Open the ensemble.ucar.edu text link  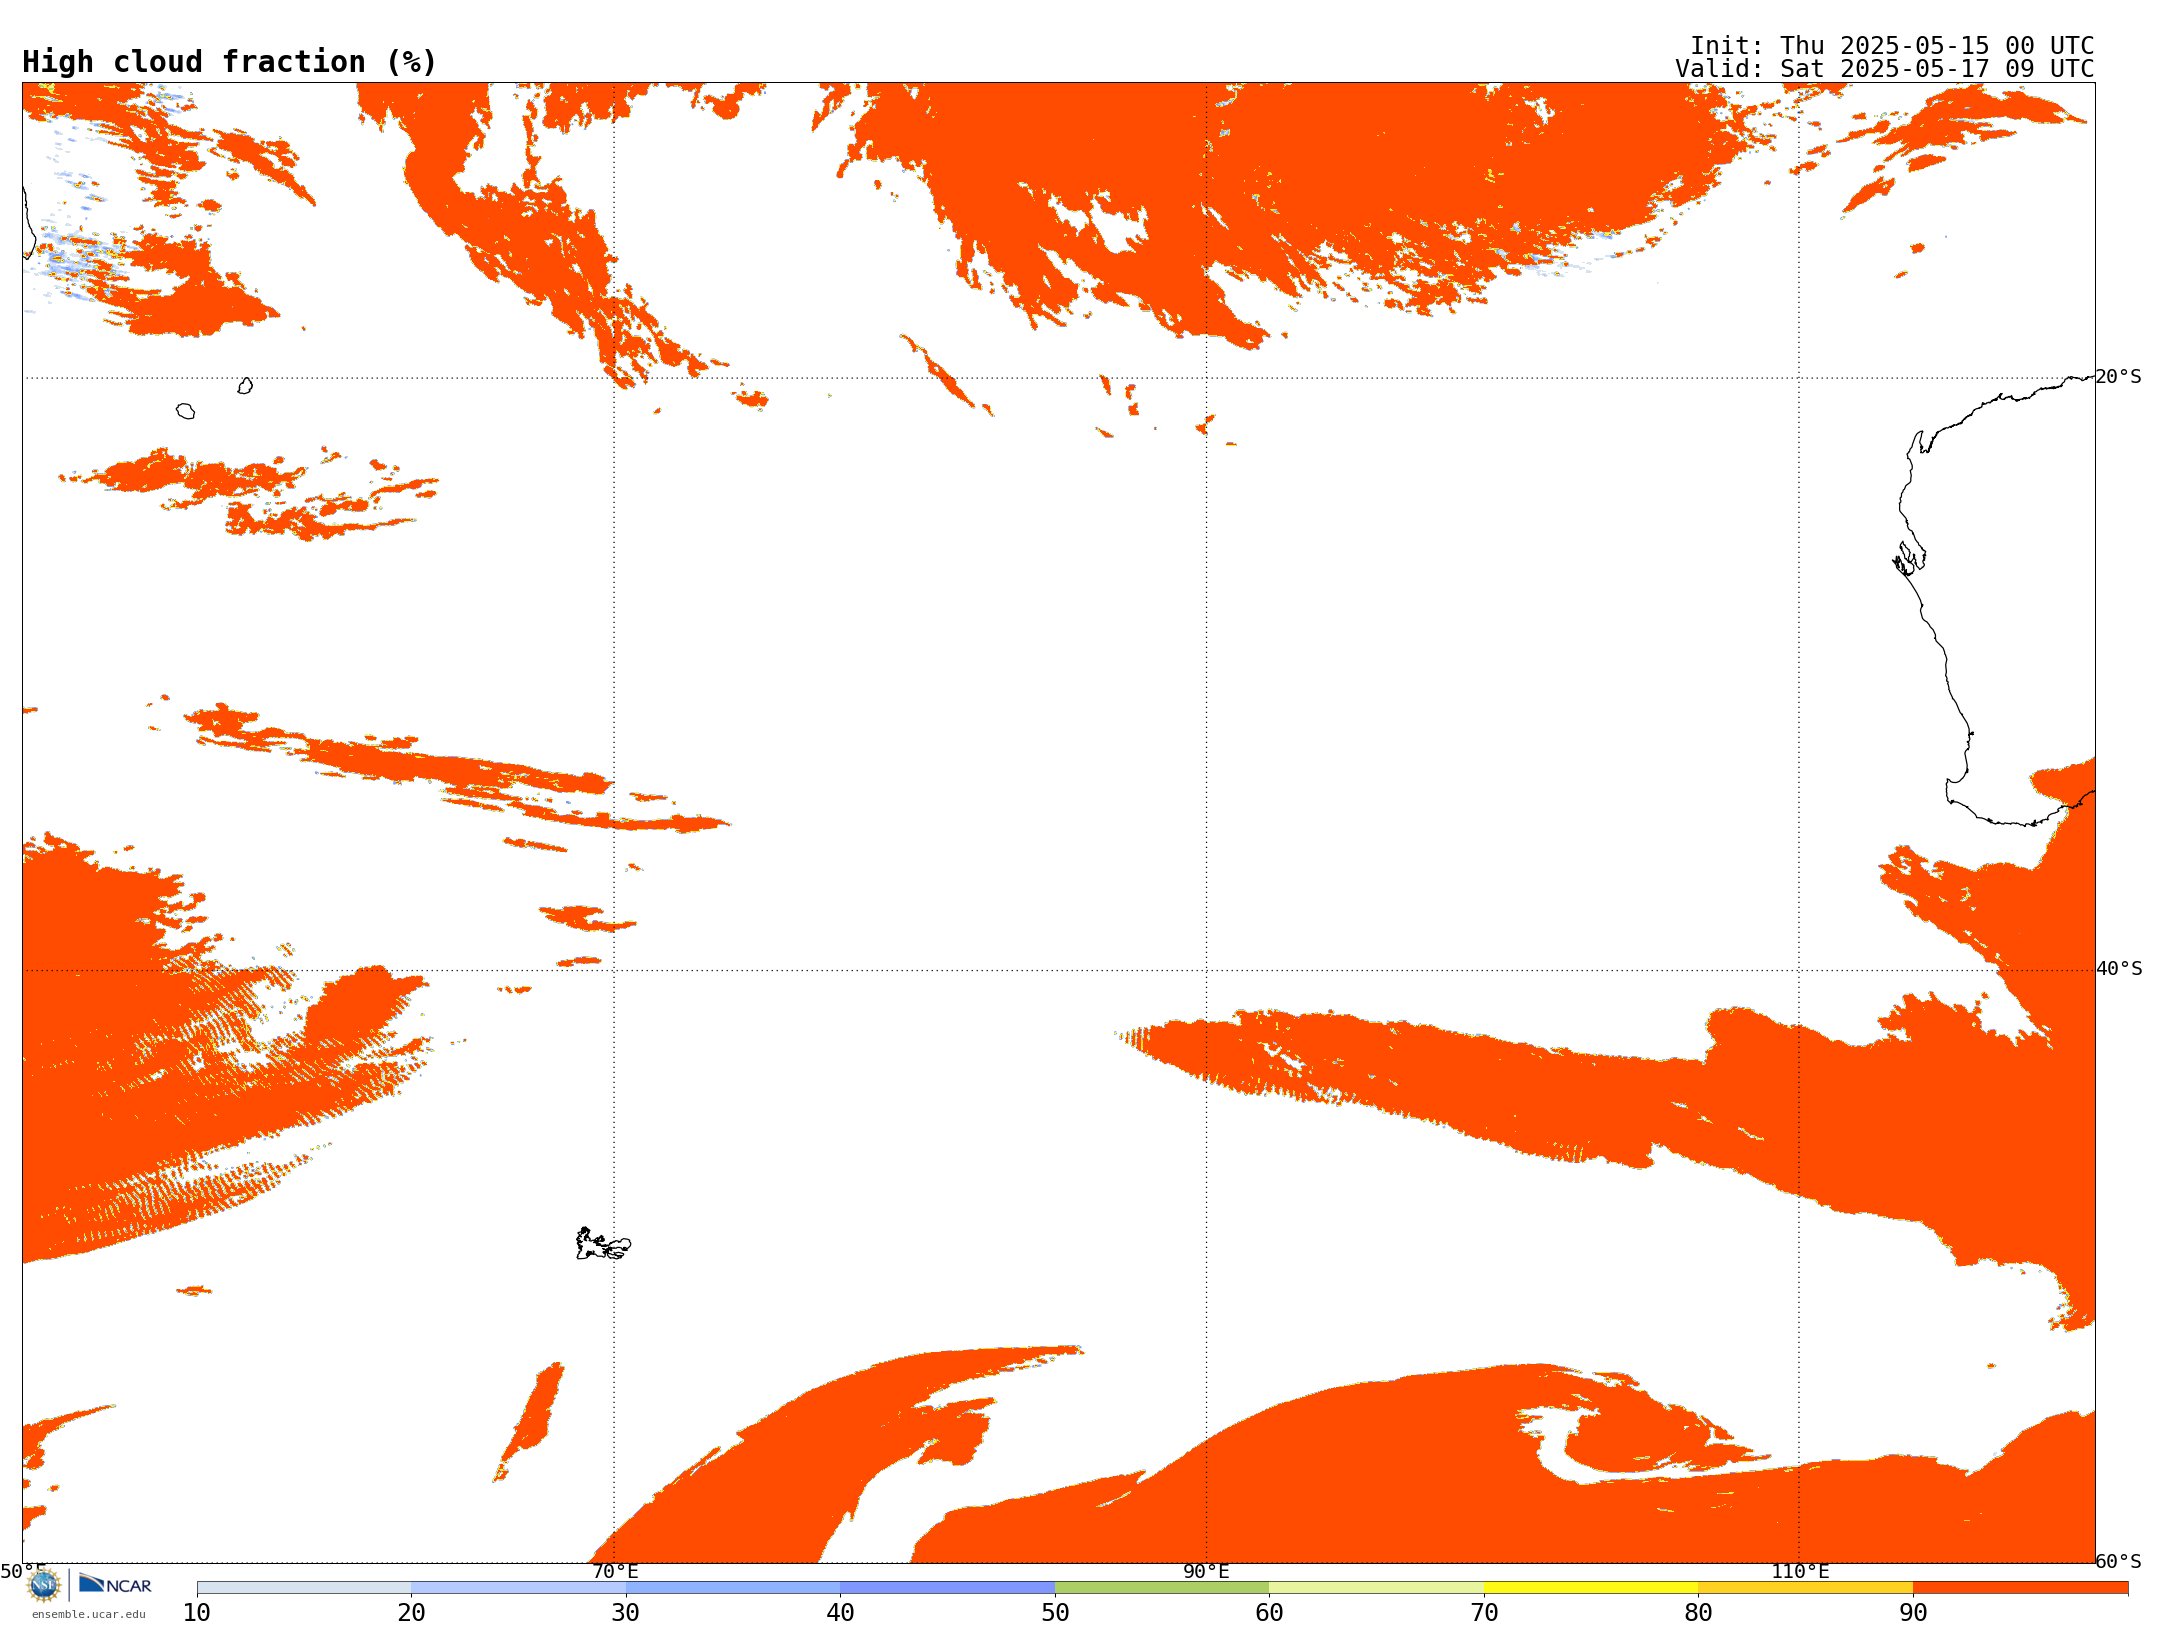[x=89, y=1614]
